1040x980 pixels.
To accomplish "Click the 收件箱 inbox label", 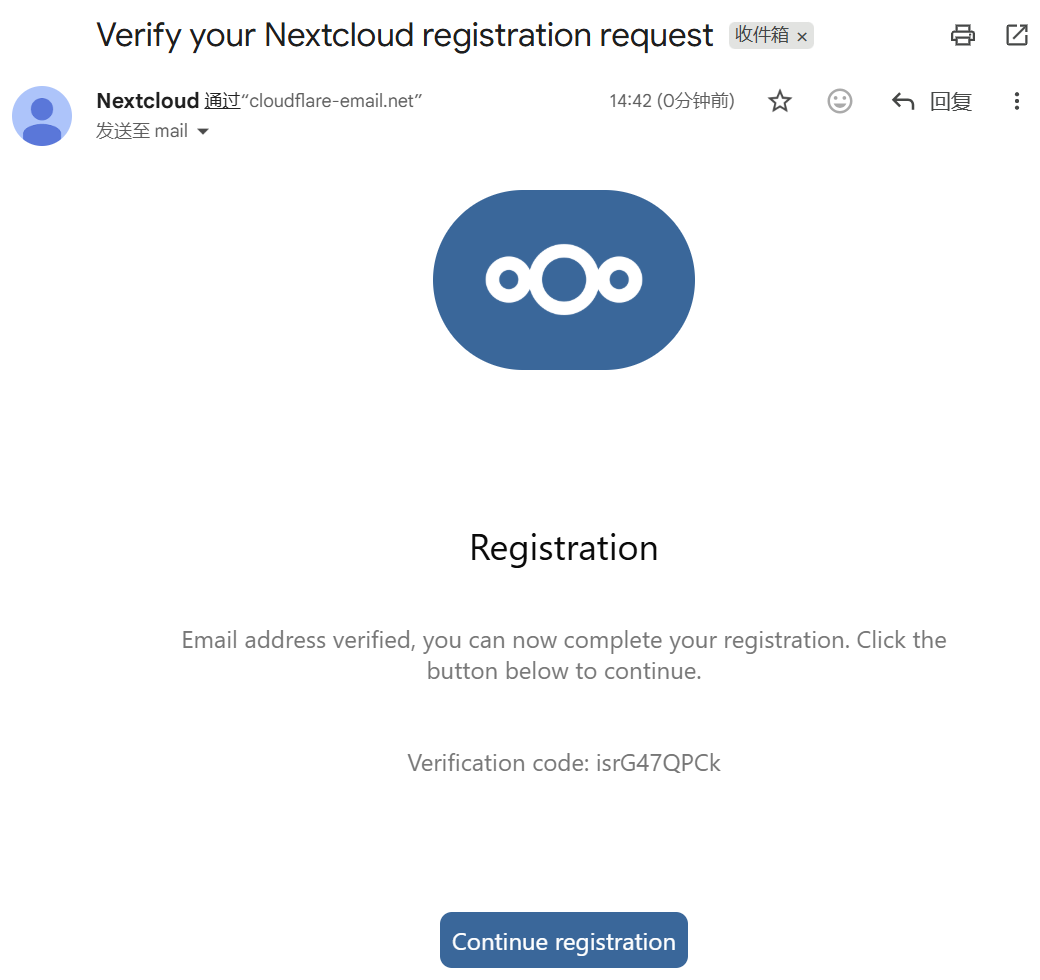I will [762, 36].
